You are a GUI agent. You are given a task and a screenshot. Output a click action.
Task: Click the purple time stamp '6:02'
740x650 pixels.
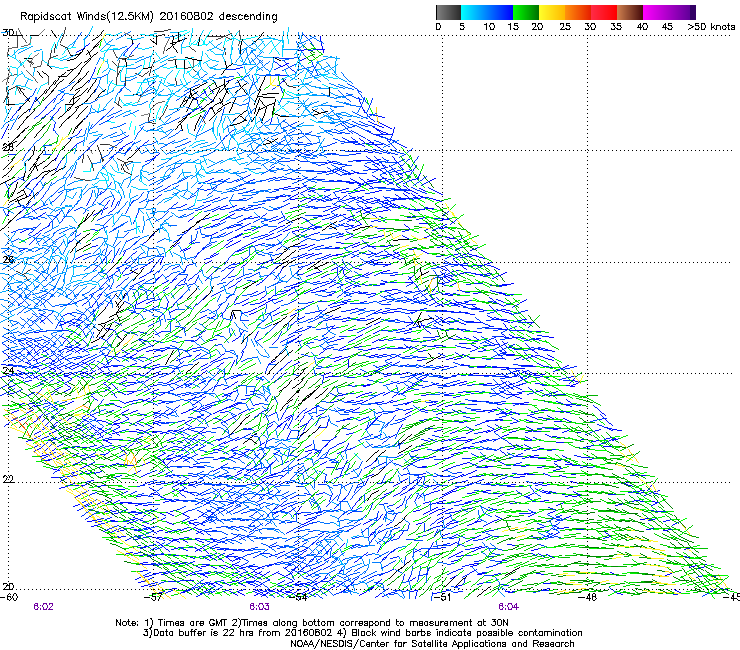(x=43, y=607)
